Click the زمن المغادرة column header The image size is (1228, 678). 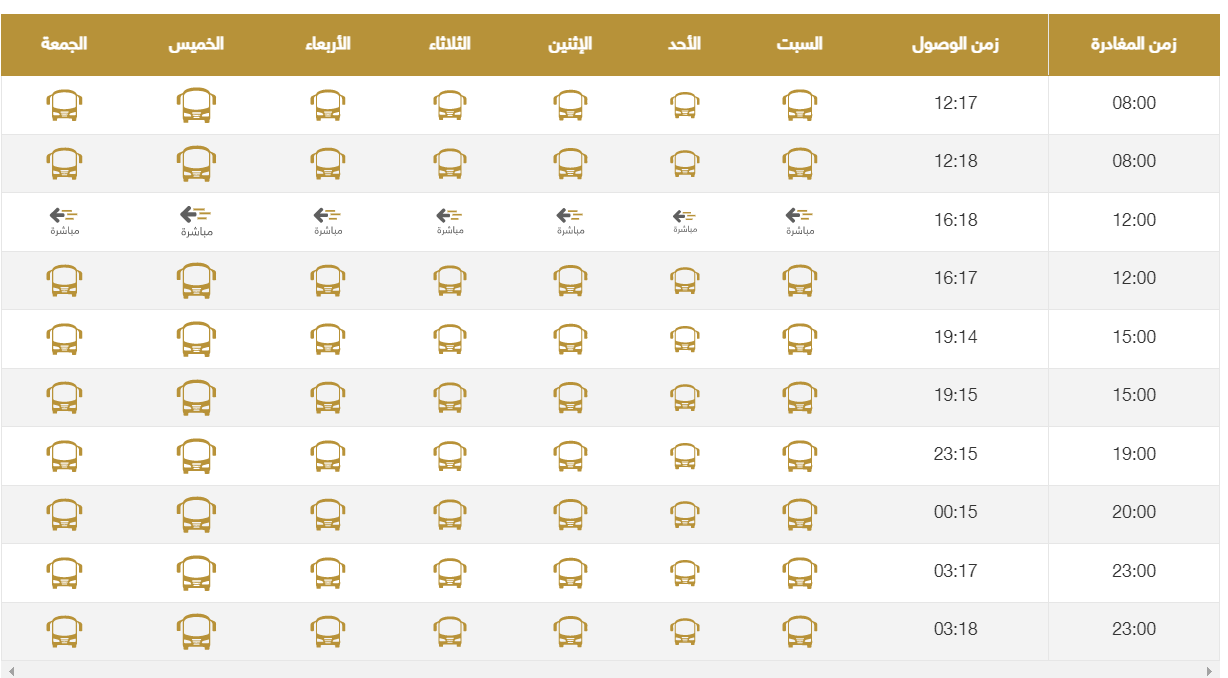coord(1133,45)
